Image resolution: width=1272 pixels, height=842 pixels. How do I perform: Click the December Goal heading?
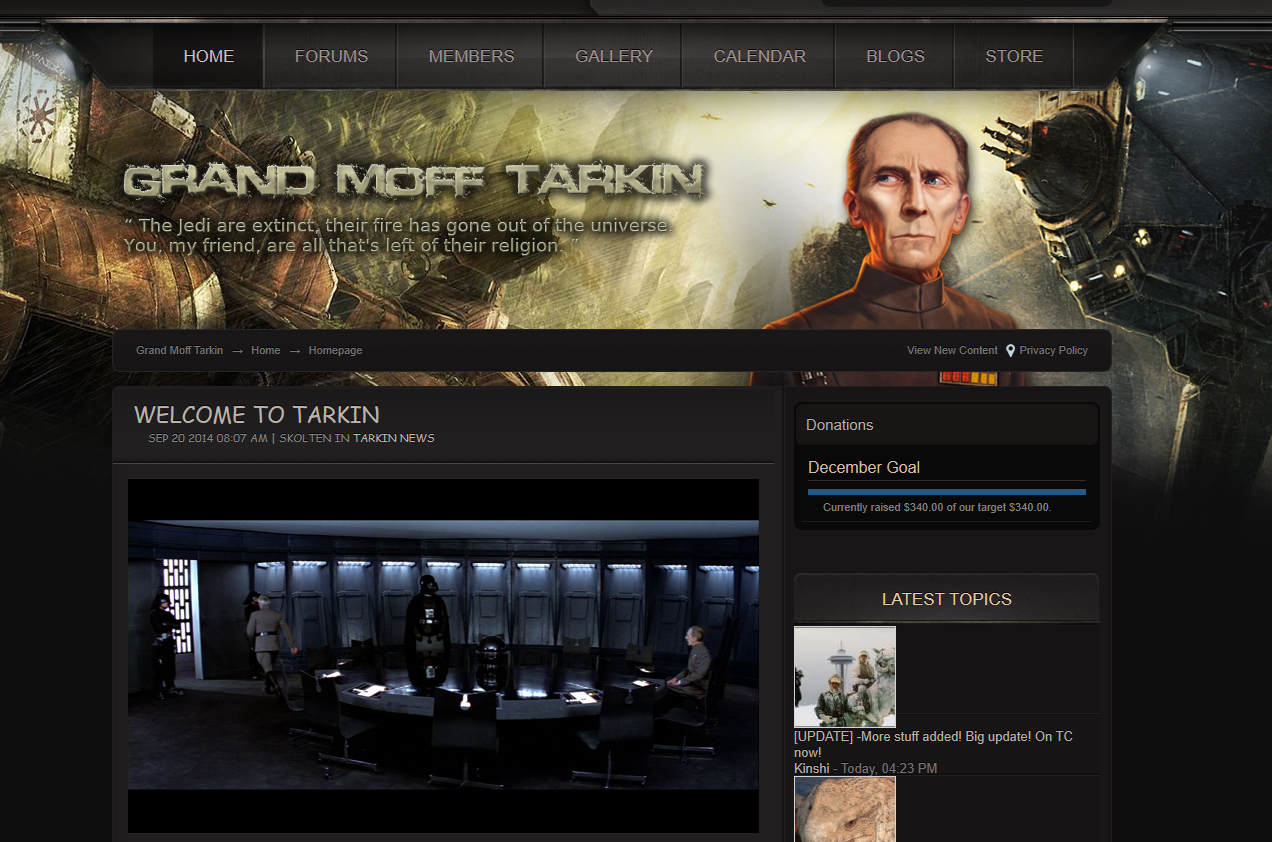tap(864, 467)
